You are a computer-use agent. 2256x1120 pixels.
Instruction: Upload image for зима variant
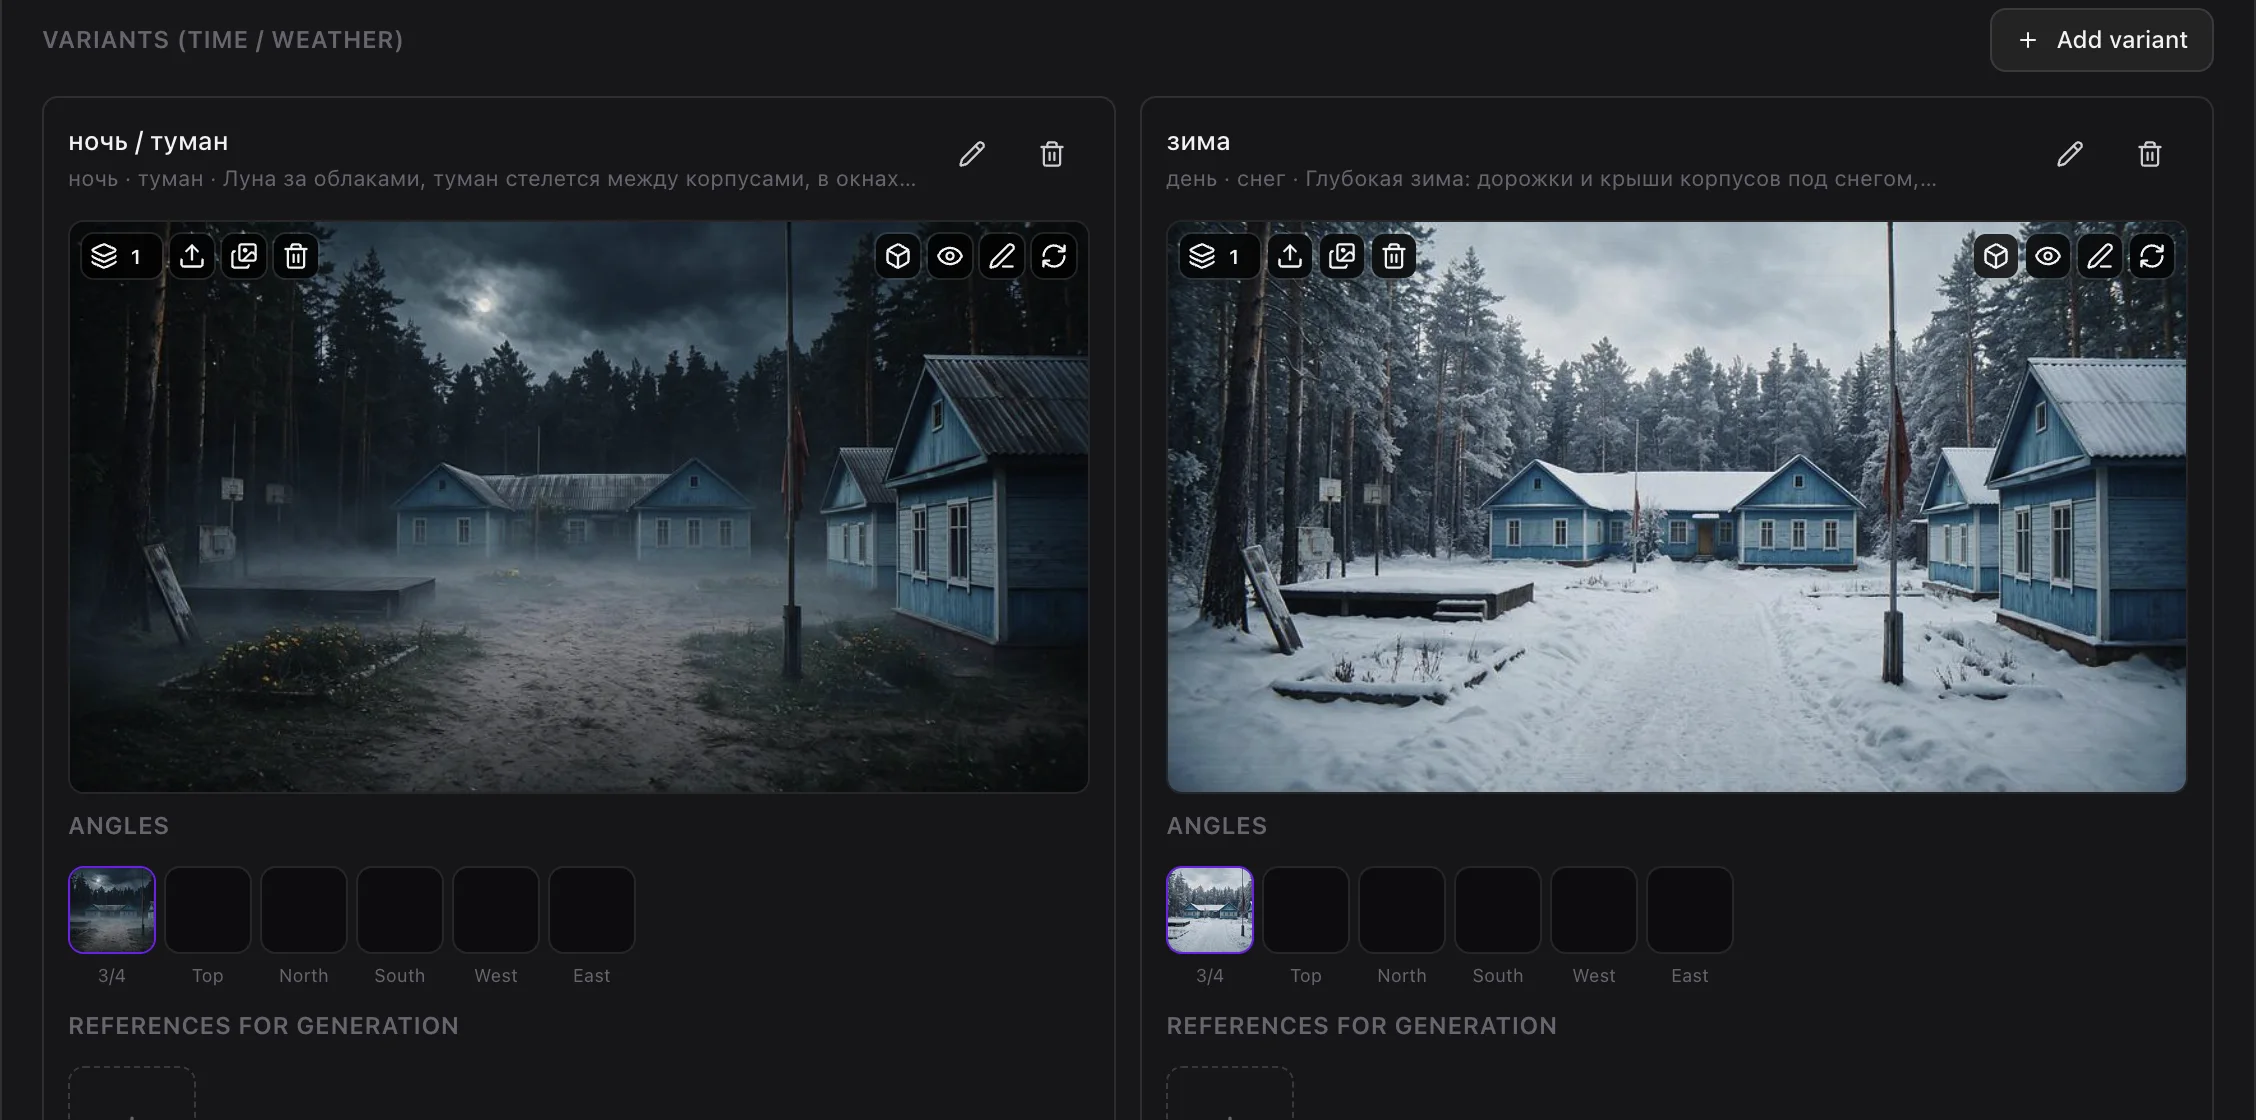[x=1290, y=257]
